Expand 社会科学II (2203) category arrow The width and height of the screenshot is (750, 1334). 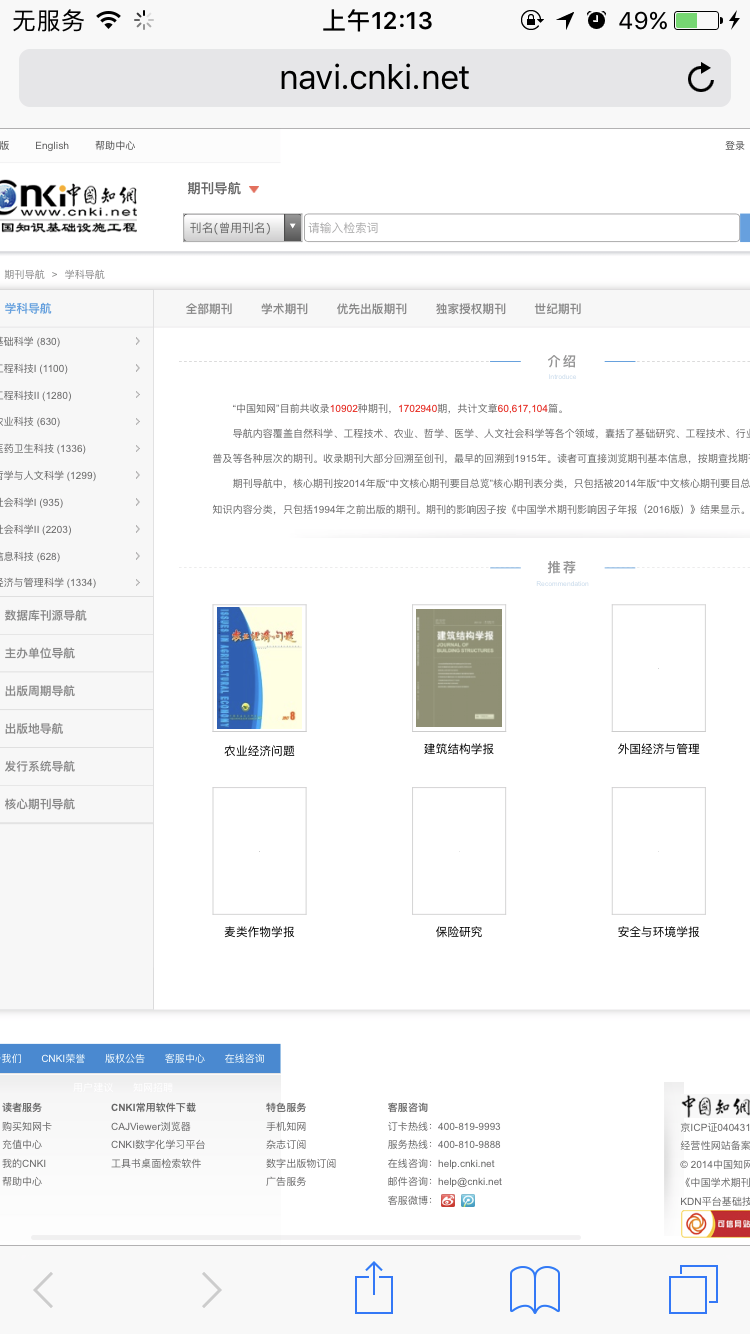pyautogui.click(x=137, y=529)
